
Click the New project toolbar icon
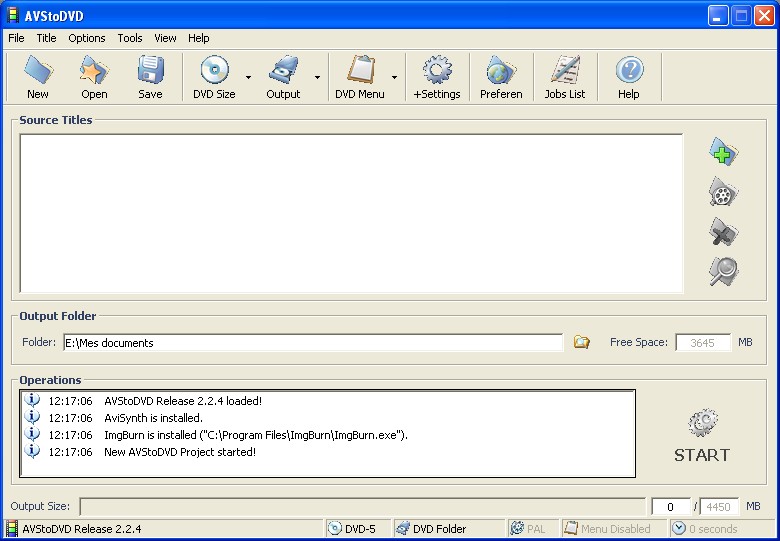tap(37, 76)
